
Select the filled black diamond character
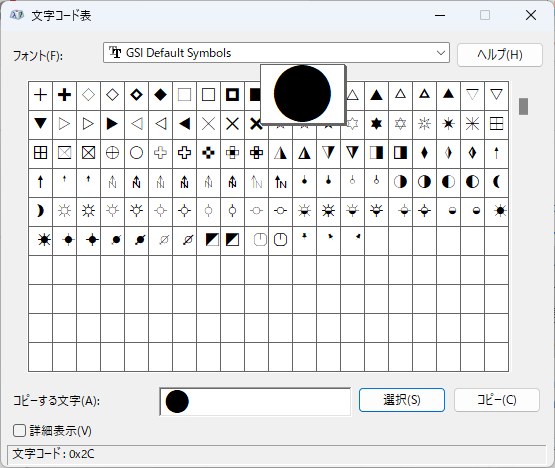pyautogui.click(x=160, y=95)
